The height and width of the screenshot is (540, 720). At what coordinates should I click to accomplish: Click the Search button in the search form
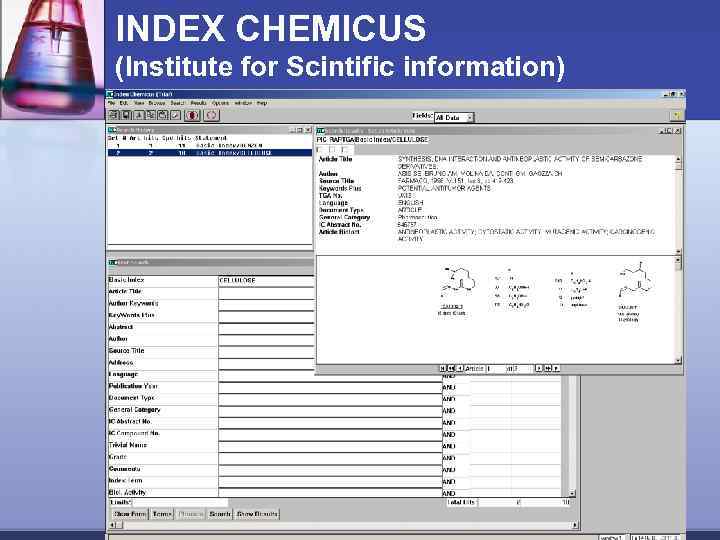point(220,514)
